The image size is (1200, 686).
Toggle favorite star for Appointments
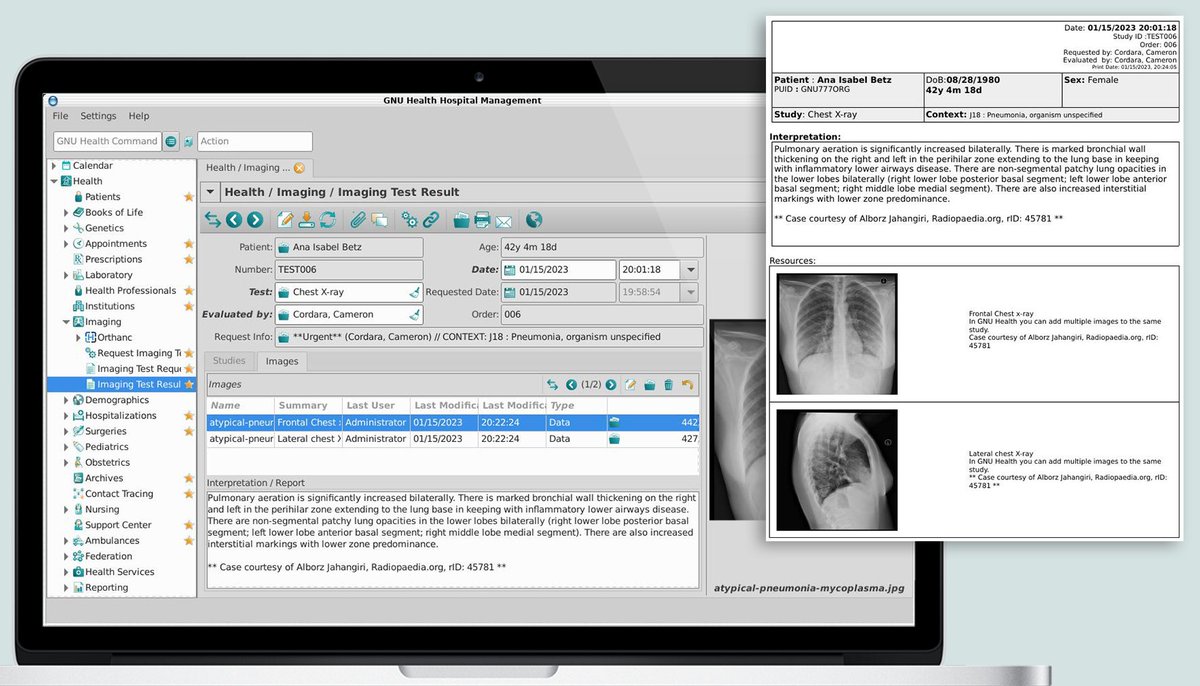point(189,244)
